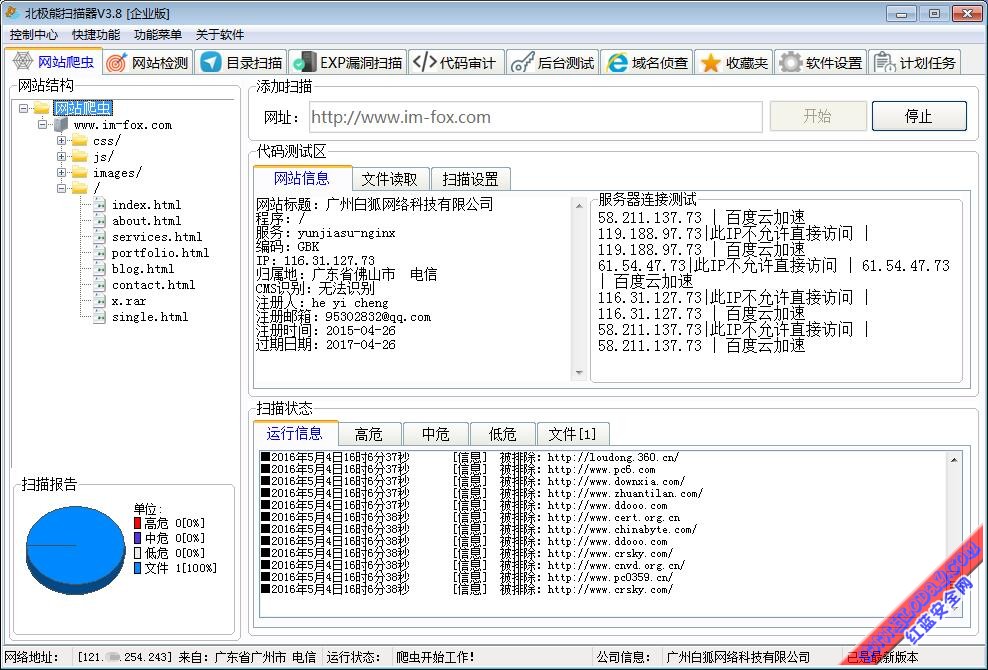The height and width of the screenshot is (670, 988).
Task: Click the images/ folder icon
Action: click(x=79, y=173)
